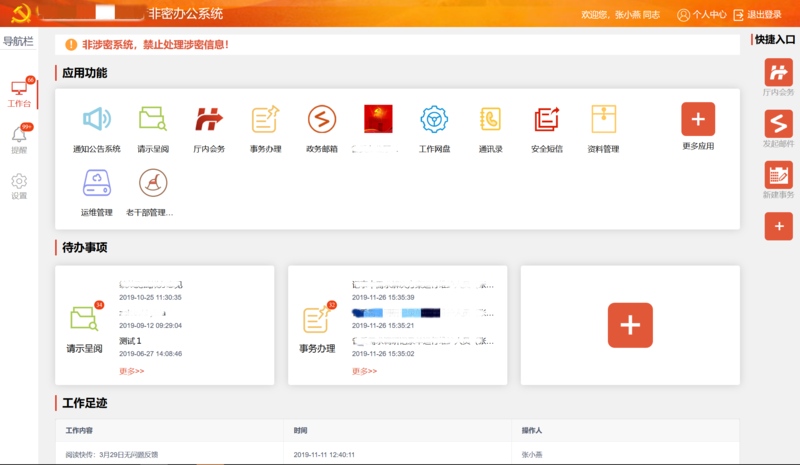Open the 资料管理 app icon
The height and width of the screenshot is (465, 800).
(603, 120)
